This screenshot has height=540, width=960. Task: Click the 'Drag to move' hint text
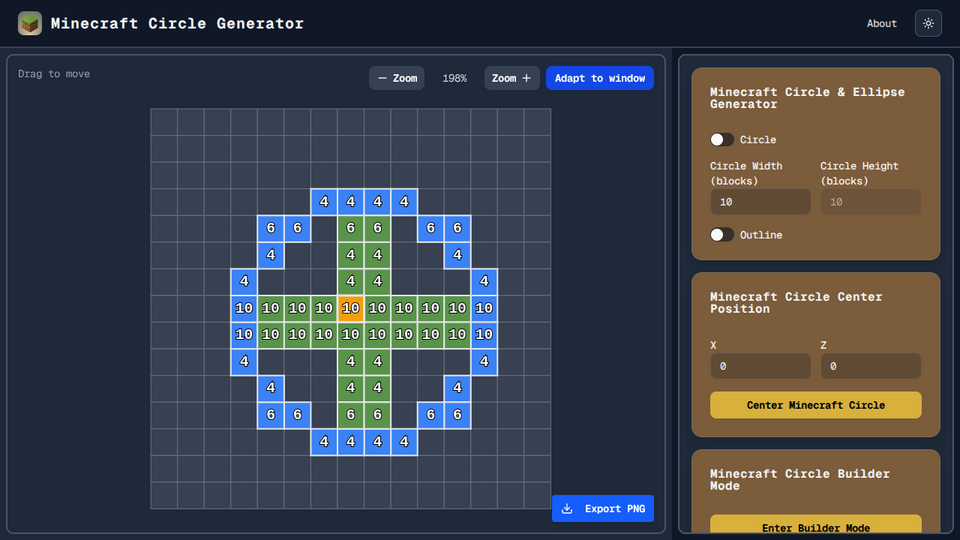tap(54, 74)
